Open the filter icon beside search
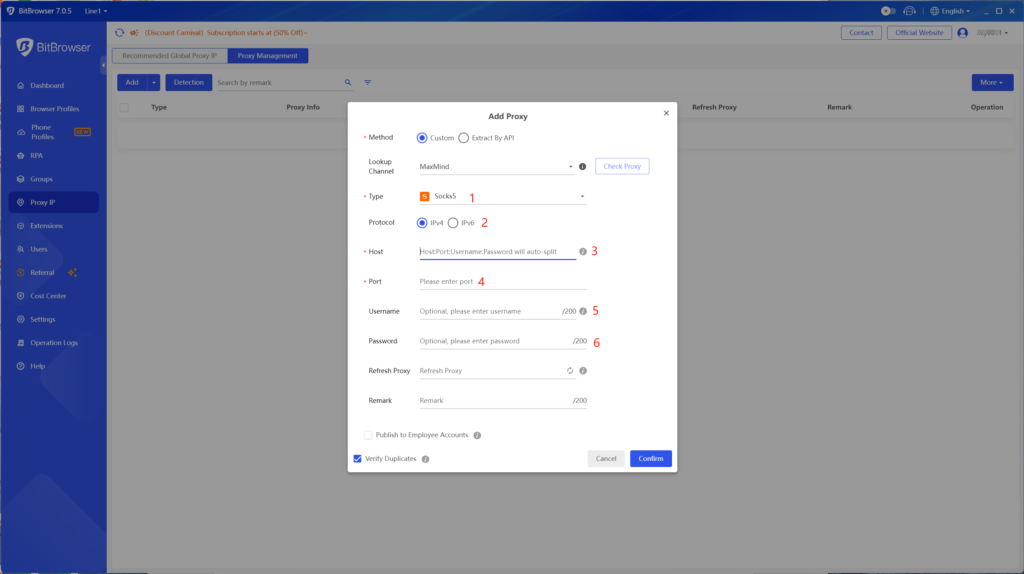Screen dimensions: 1024x574 click(x=368, y=83)
